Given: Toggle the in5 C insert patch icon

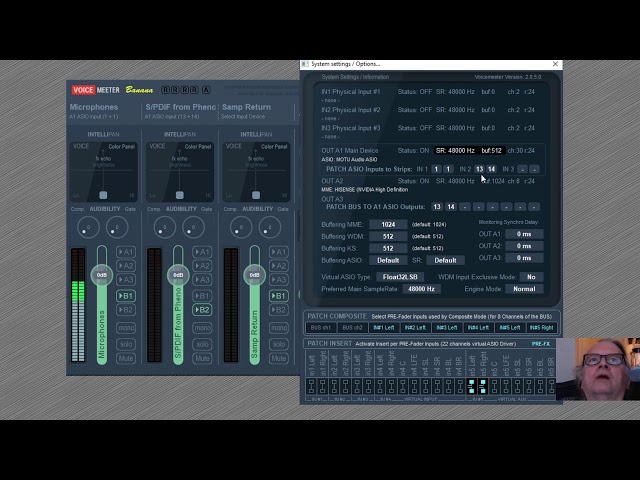Looking at the screenshot, I should tap(494, 386).
